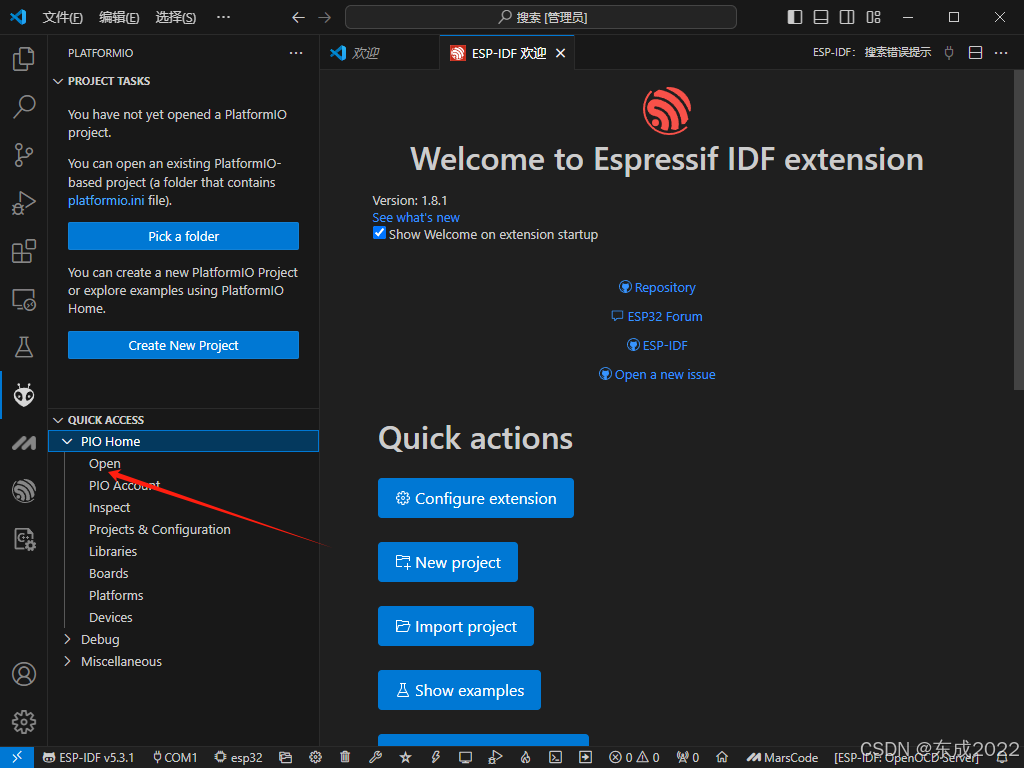
Task: Select the ESP-IDF 欢迎 tab
Action: (x=508, y=53)
